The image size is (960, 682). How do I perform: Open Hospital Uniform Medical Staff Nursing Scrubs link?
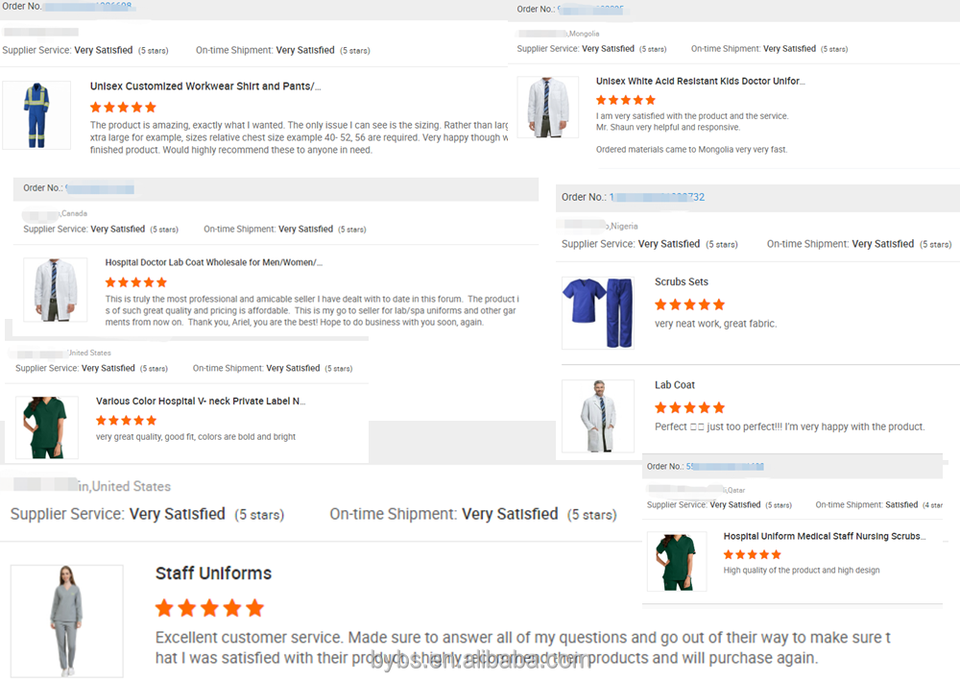click(x=824, y=537)
